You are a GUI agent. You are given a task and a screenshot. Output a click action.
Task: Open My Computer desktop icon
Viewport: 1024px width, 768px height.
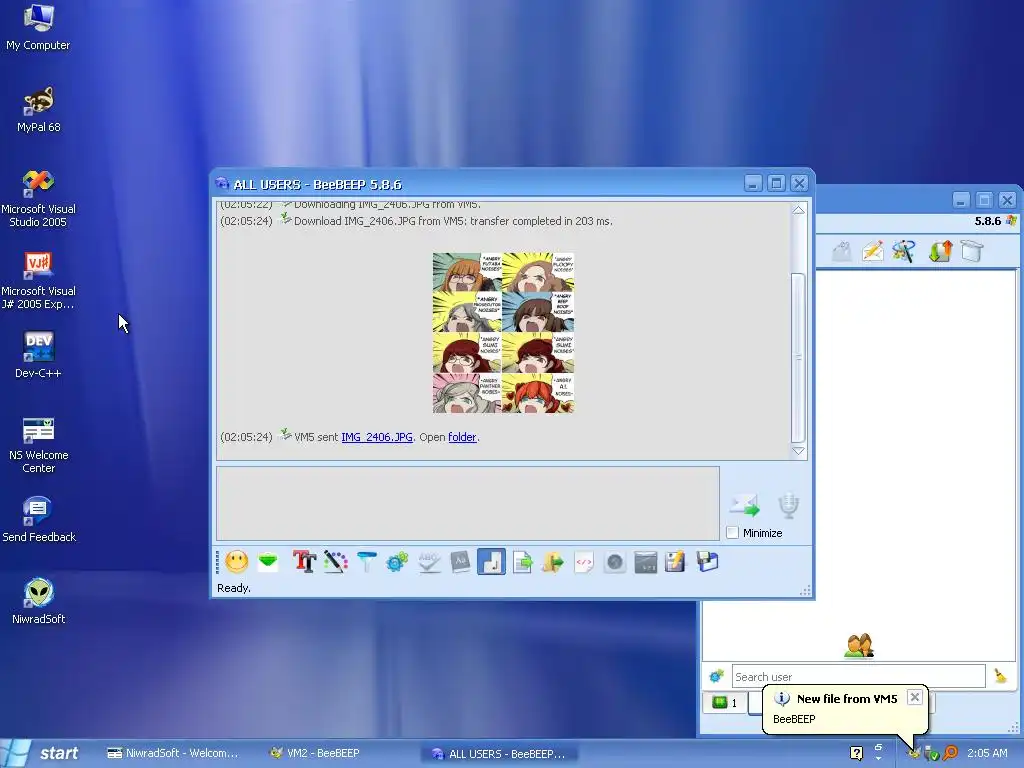(x=38, y=27)
